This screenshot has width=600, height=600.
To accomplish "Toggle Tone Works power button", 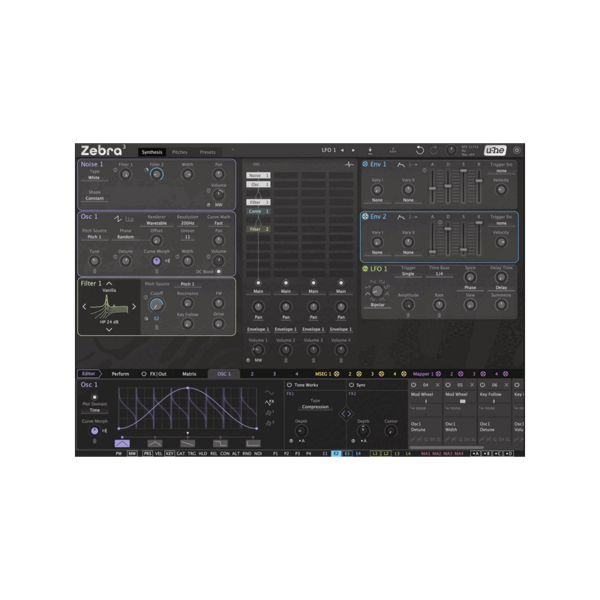I will tap(289, 385).
